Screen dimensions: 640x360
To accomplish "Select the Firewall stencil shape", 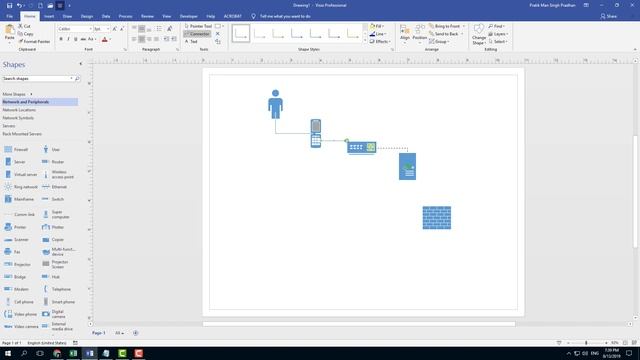I will pyautogui.click(x=16, y=149).
